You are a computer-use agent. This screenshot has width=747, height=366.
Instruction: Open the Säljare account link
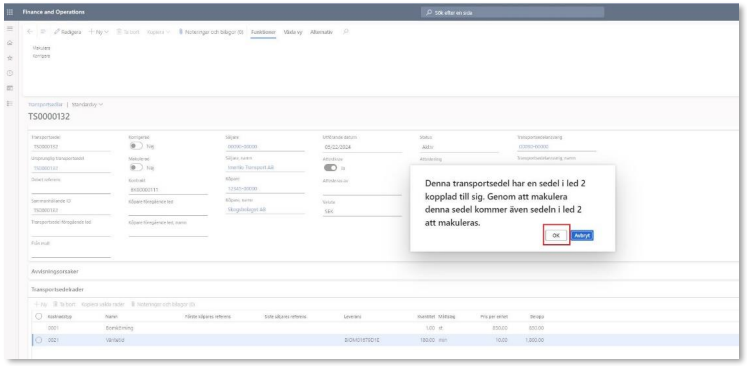242,147
